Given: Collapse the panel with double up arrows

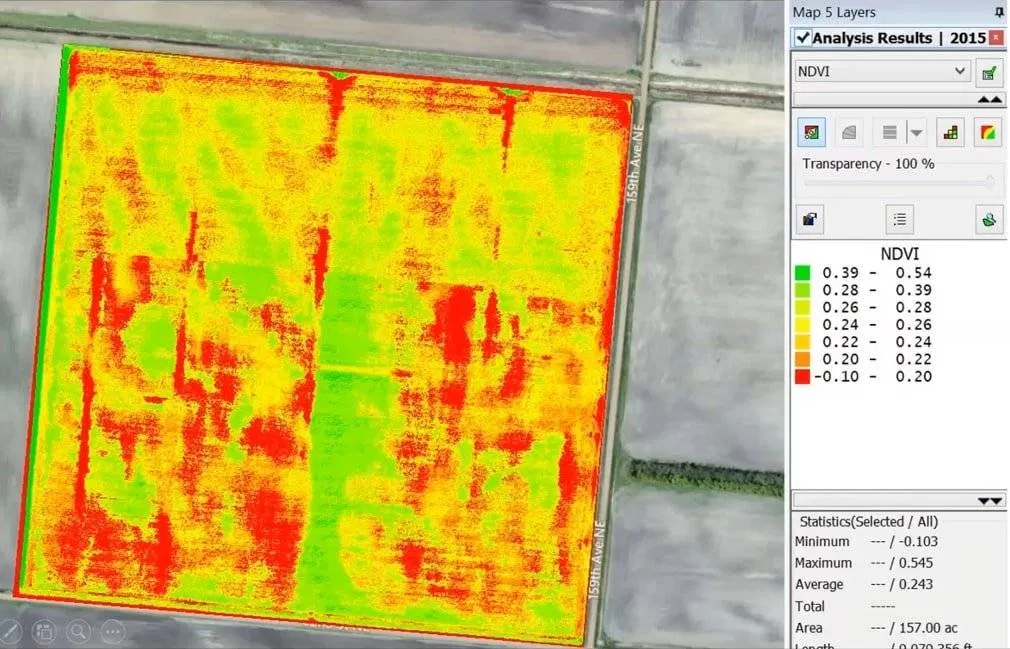Looking at the screenshot, I should click(x=989, y=100).
